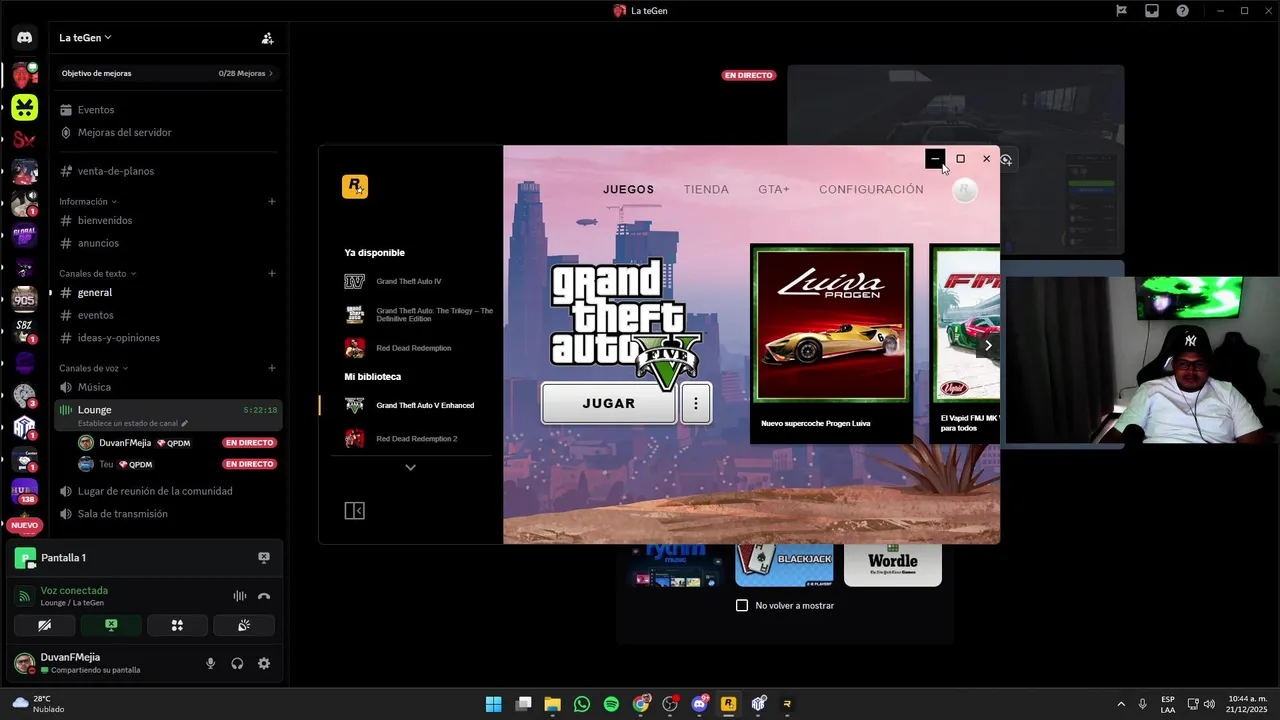The width and height of the screenshot is (1280, 720).
Task: Add channel to Canales de voz
Action: pos(271,368)
